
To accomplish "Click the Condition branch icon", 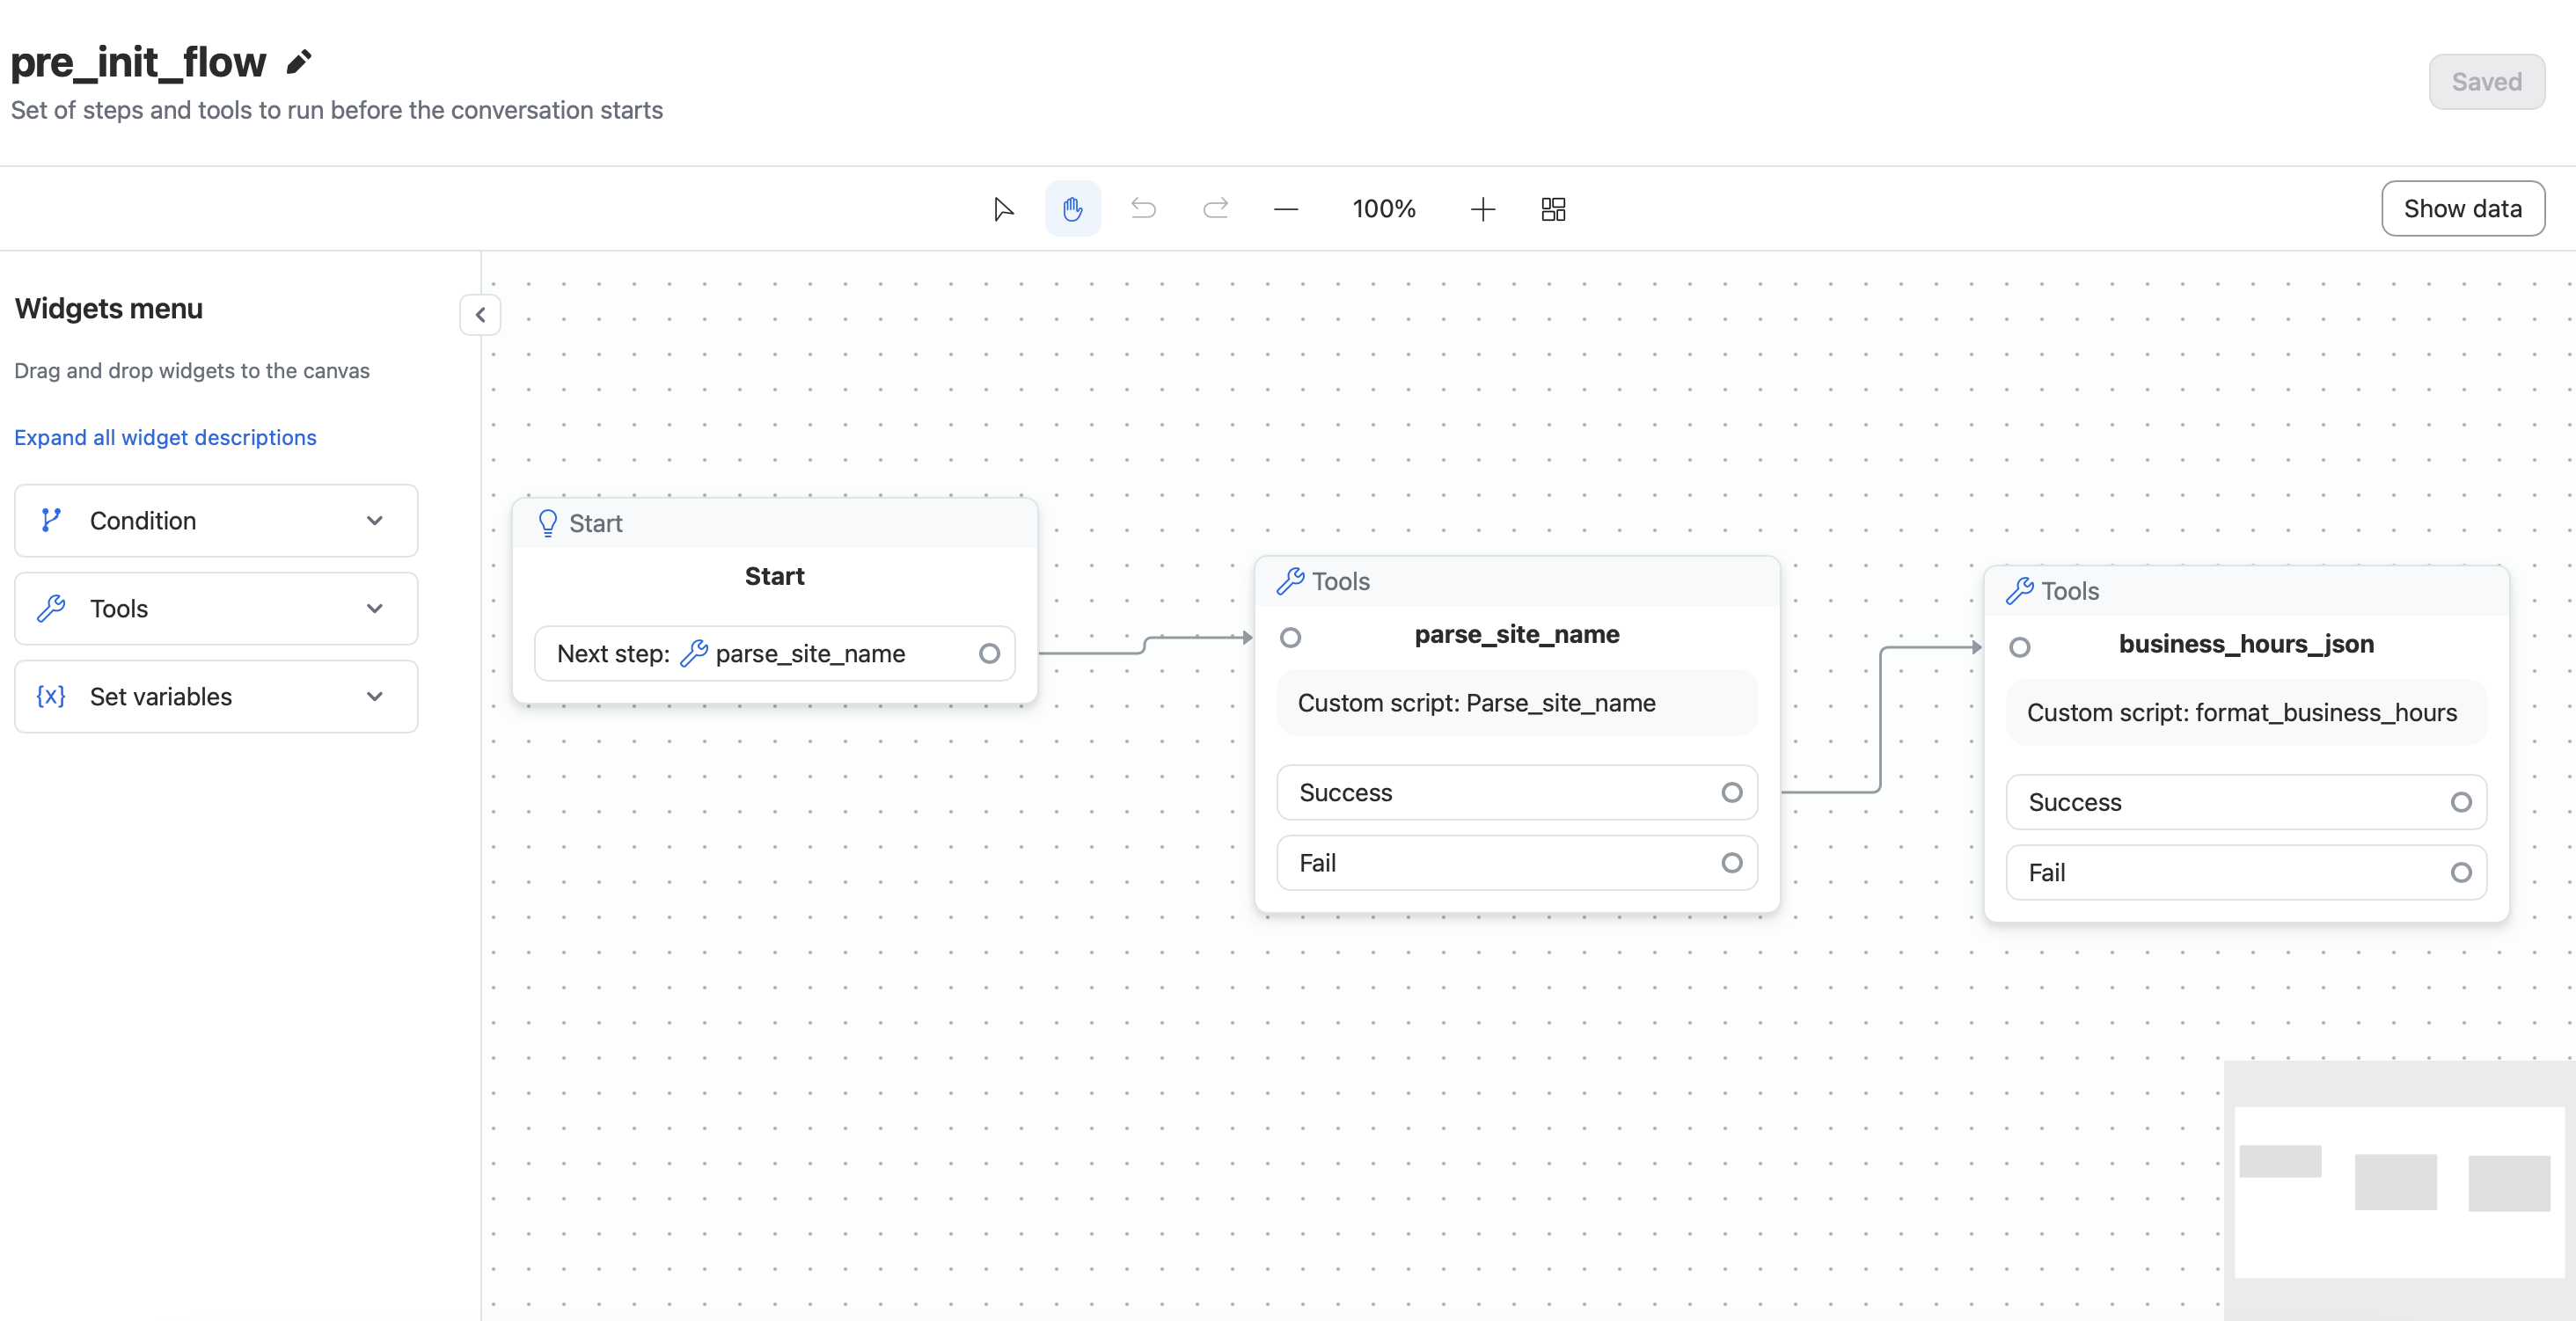I will coord(51,521).
